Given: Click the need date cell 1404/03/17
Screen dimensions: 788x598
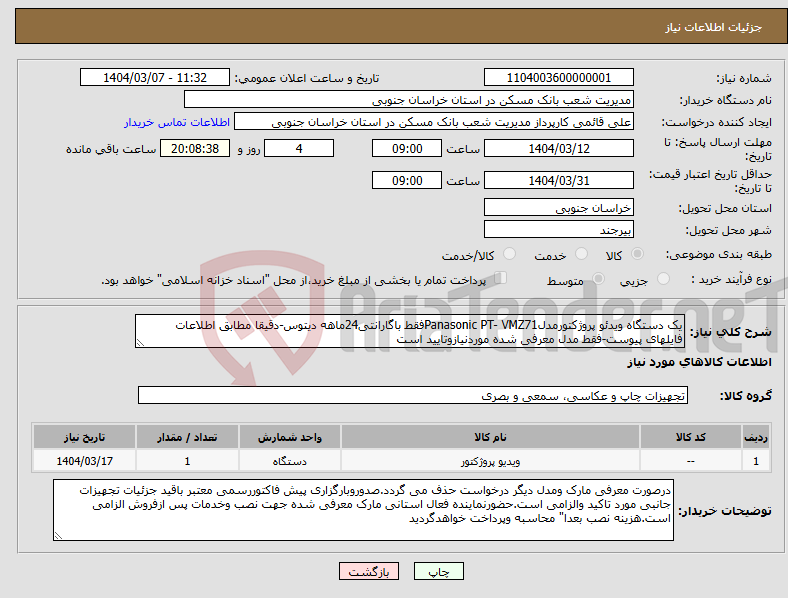Looking at the screenshot, I should 84,461.
